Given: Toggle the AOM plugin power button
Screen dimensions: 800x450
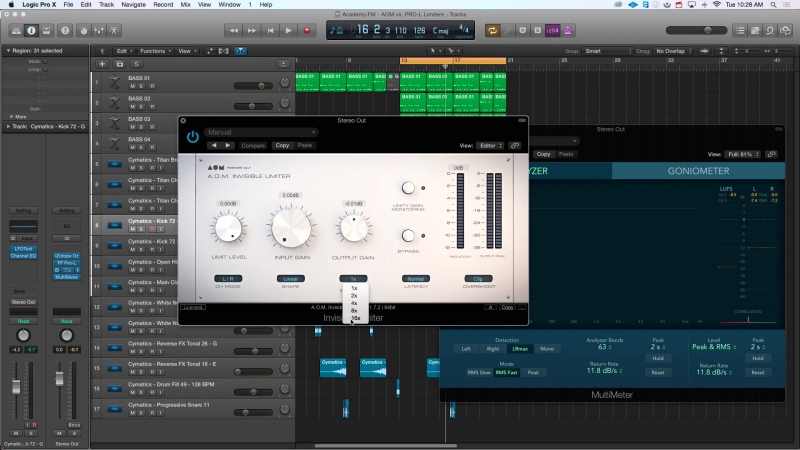Looking at the screenshot, I should pos(192,137).
